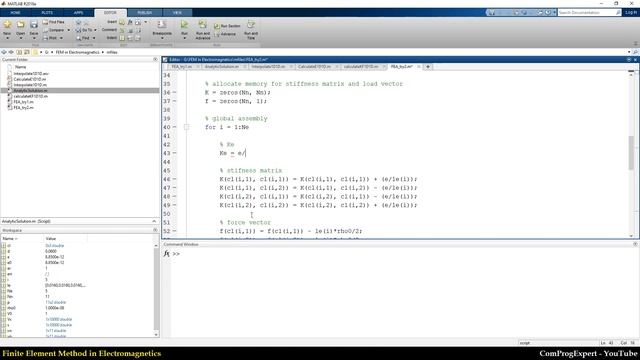Viewport: 640px width, 360px height.
Task: Open the AnalyticSolution.m editor tab
Action: click(x=222, y=67)
